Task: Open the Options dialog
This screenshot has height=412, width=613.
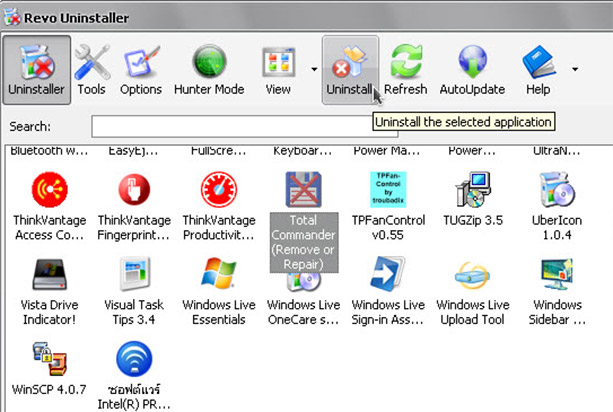Action: point(141,70)
